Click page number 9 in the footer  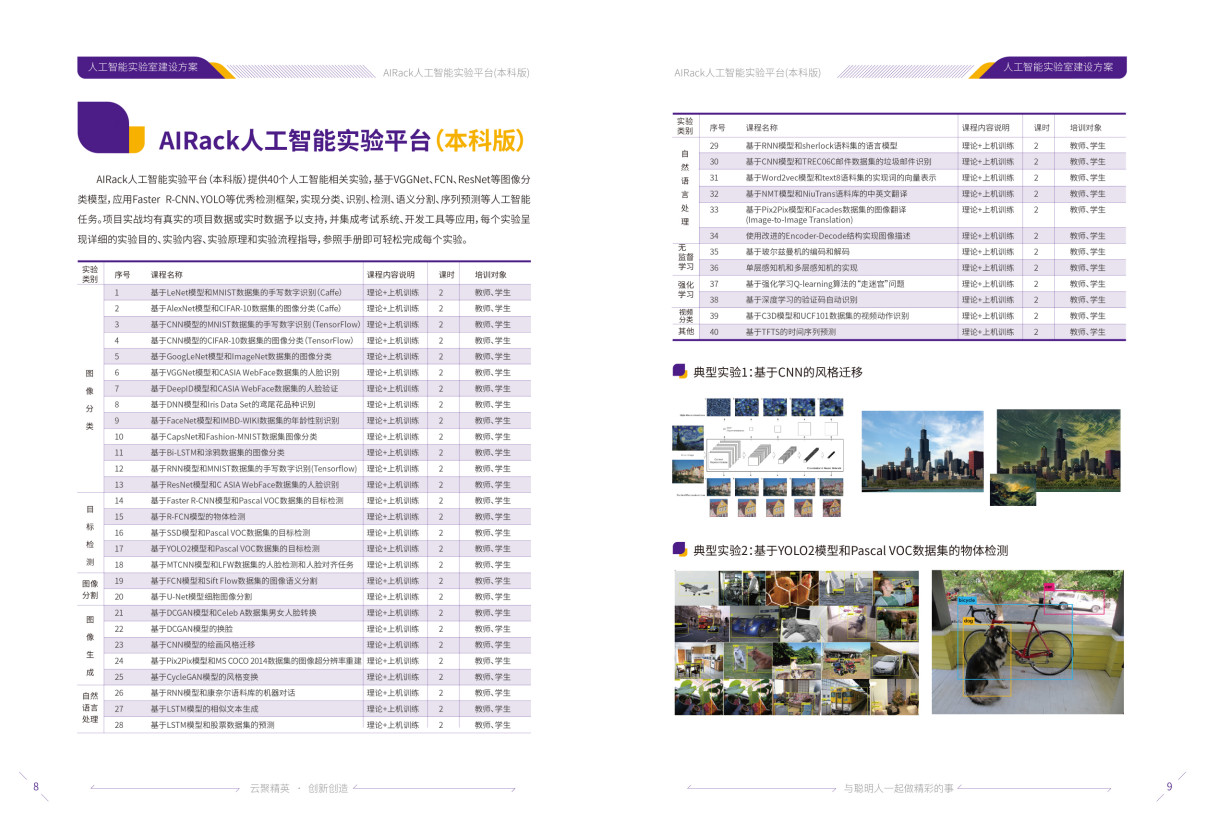(1168, 786)
